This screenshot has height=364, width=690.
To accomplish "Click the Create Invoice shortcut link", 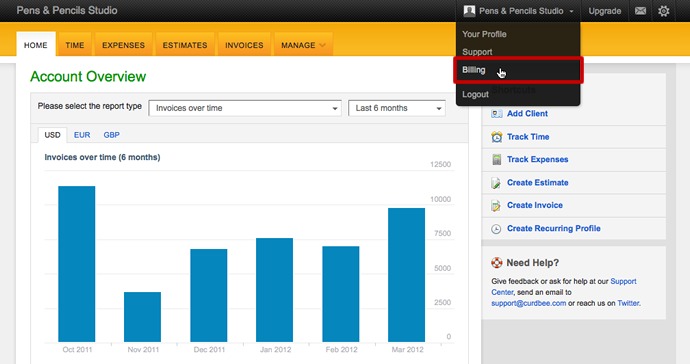I will (x=535, y=205).
